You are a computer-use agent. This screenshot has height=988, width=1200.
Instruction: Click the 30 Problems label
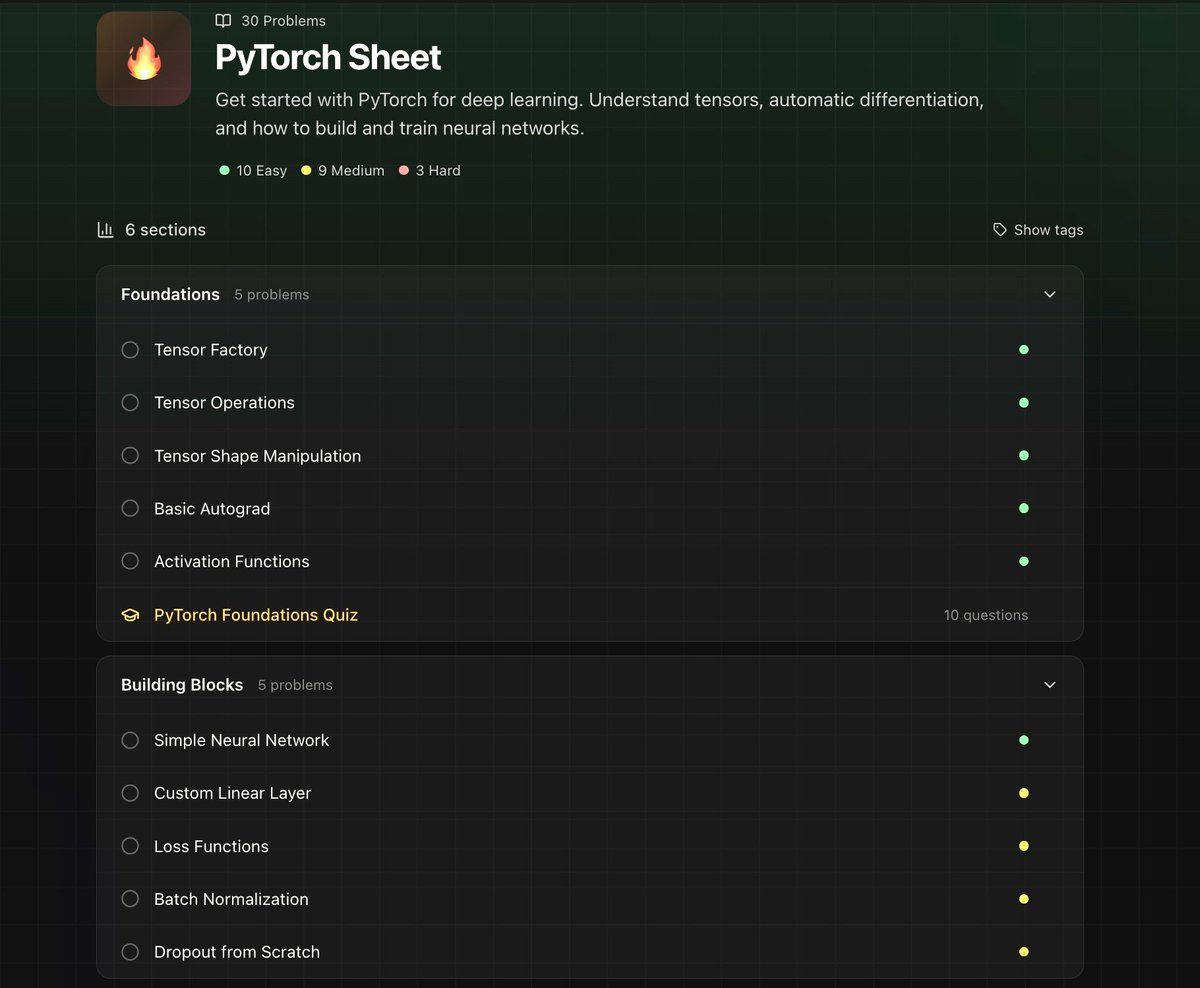[x=283, y=21]
